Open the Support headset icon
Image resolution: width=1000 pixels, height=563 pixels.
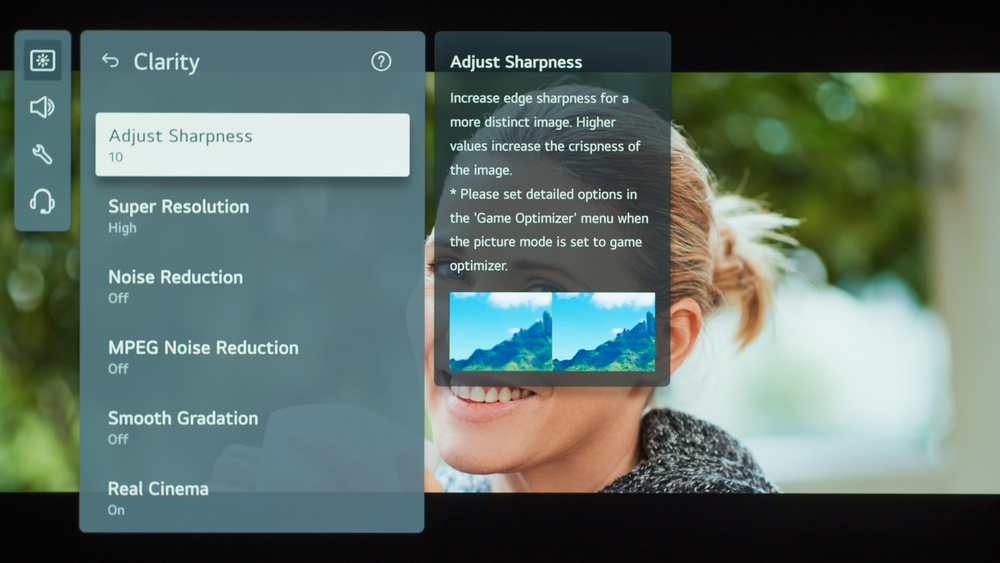click(x=42, y=202)
